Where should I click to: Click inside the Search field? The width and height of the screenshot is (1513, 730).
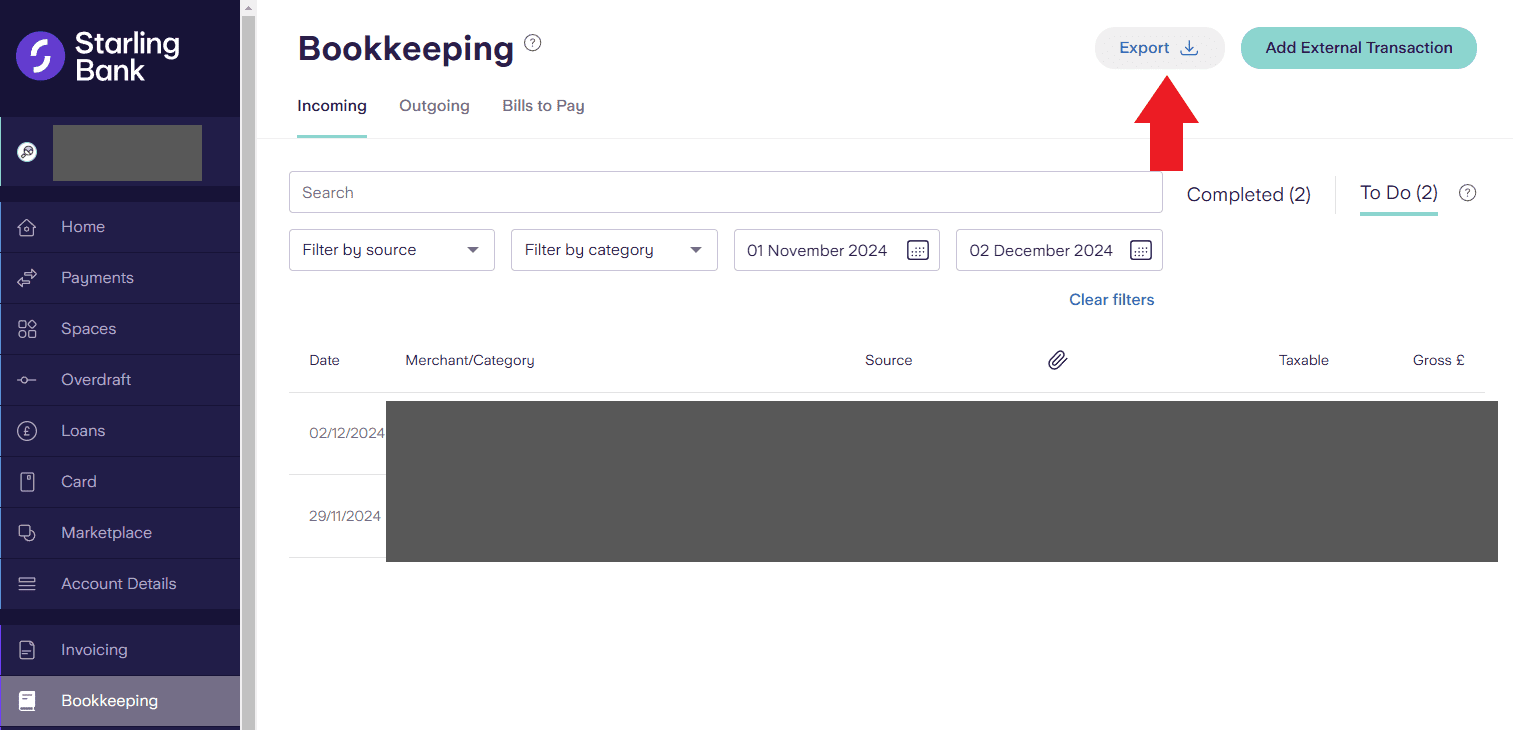(x=725, y=192)
